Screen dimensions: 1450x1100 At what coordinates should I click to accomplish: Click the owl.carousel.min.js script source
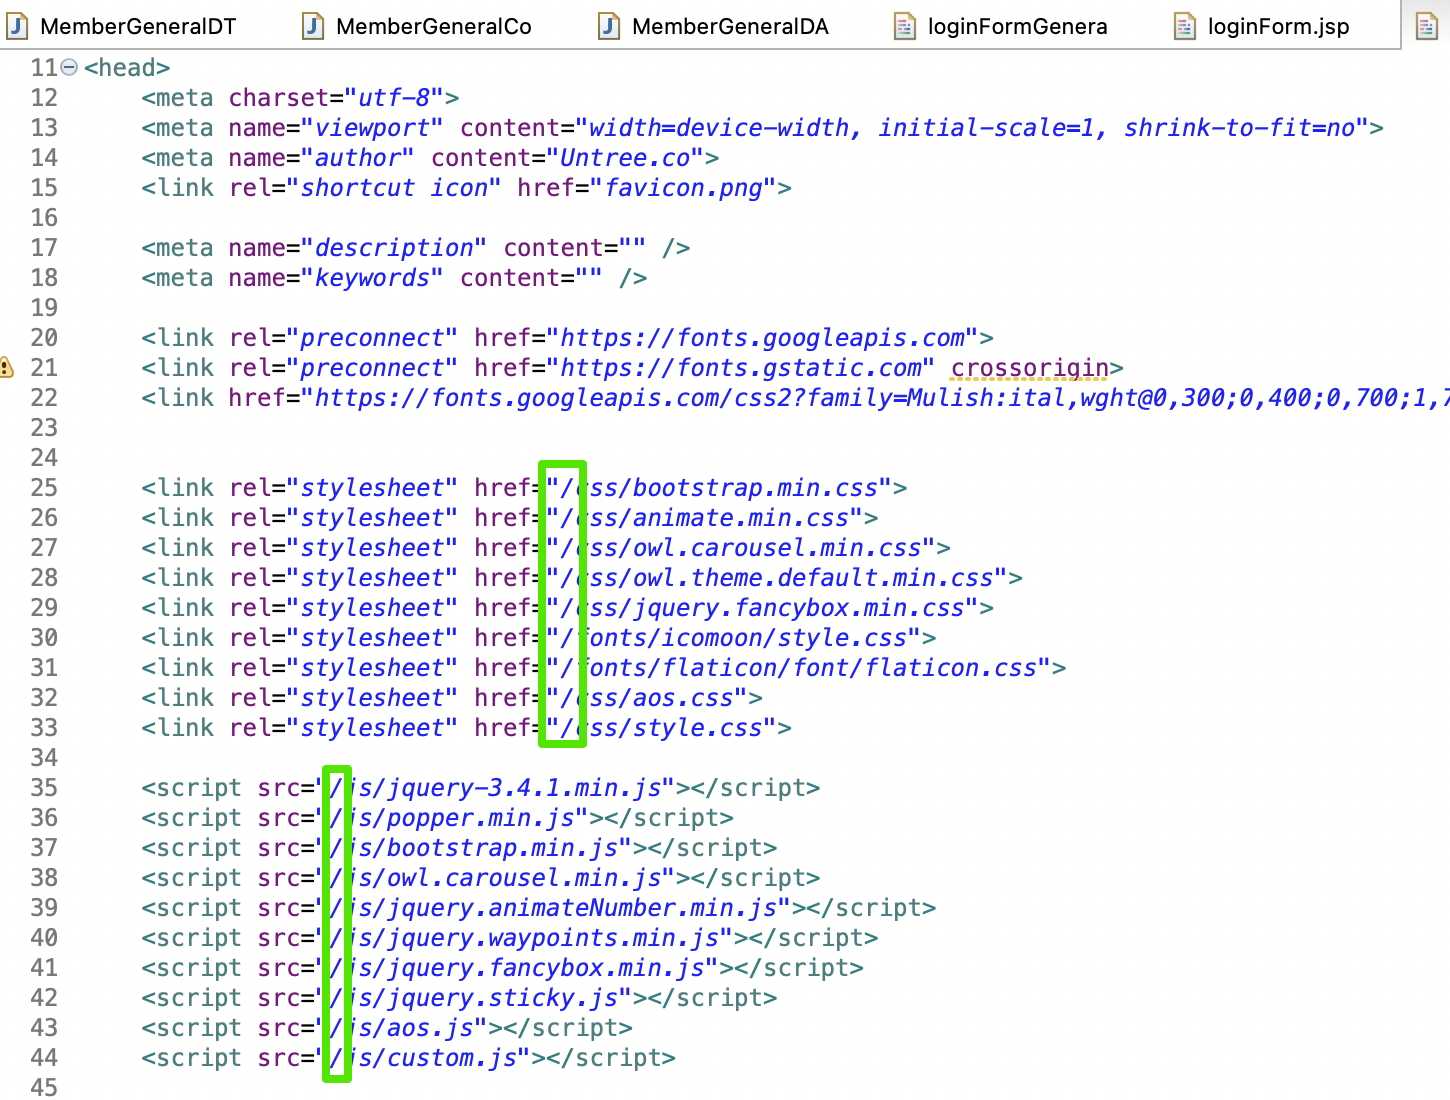(495, 878)
